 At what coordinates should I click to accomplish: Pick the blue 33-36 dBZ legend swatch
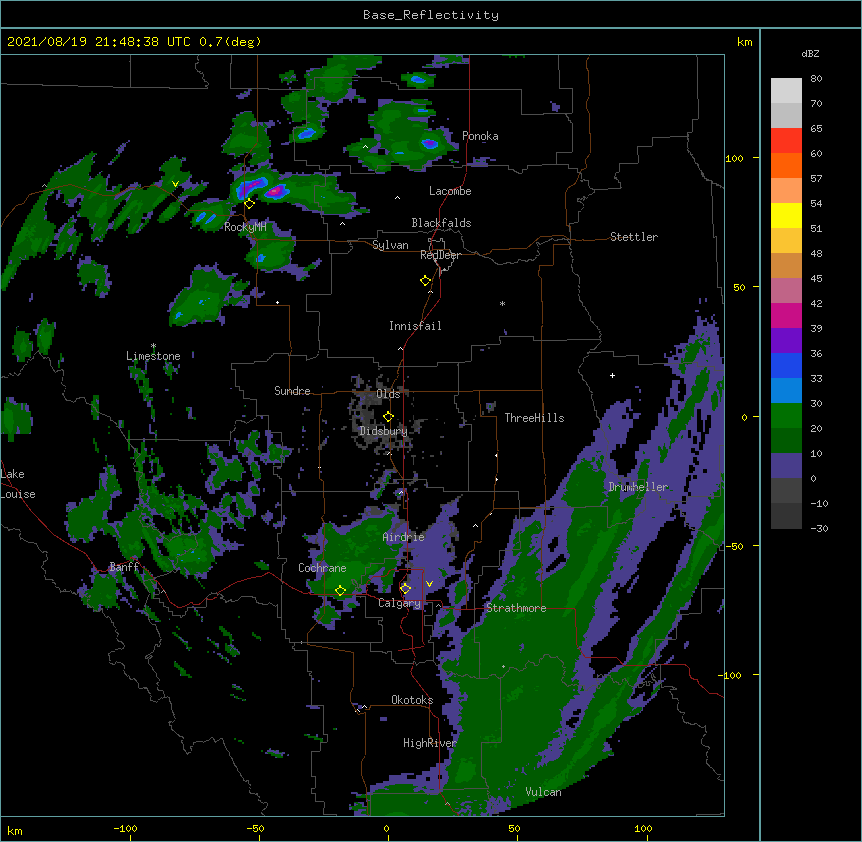coord(786,365)
